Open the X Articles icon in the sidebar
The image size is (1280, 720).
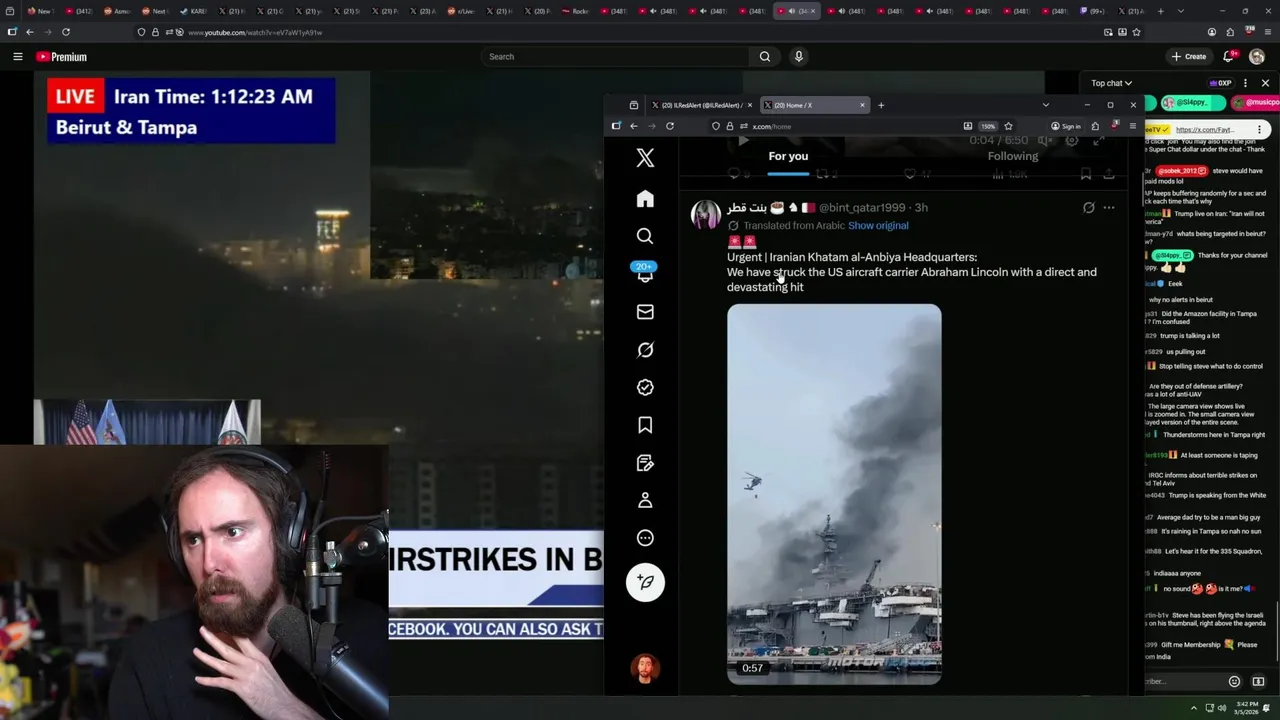click(645, 463)
